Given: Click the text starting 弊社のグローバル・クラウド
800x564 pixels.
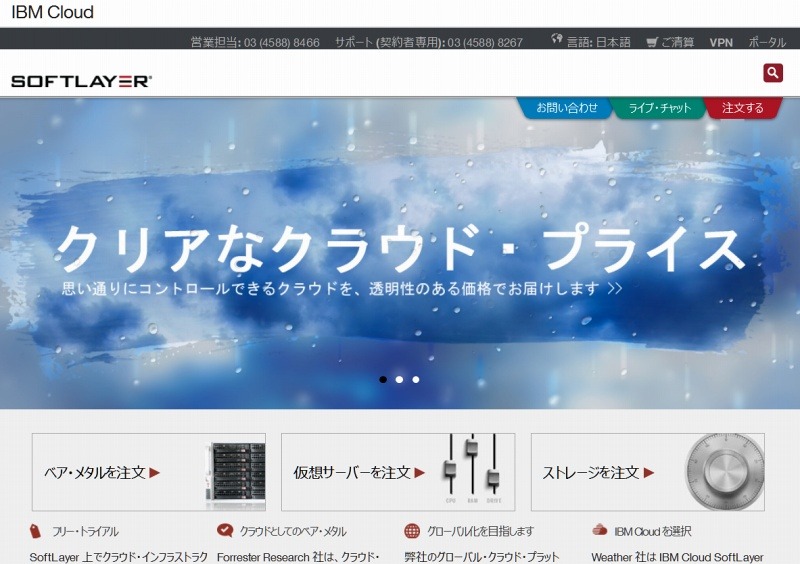Looking at the screenshot, I should [x=482, y=557].
